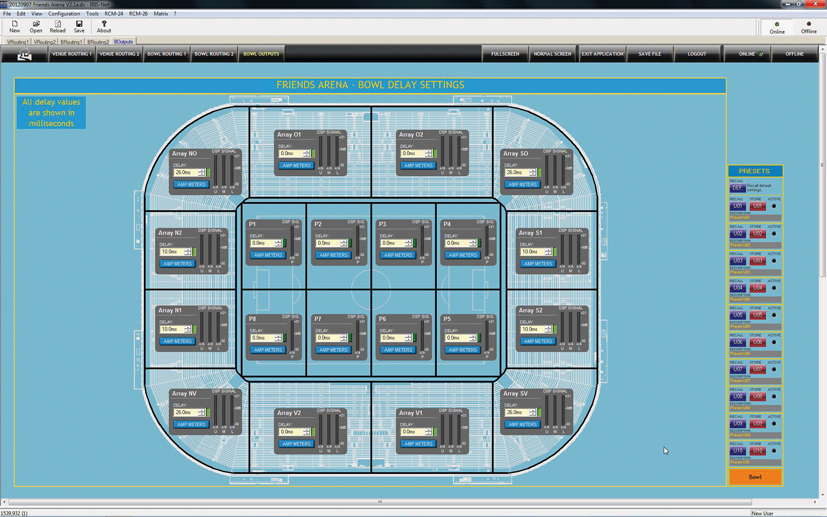This screenshot has width=827, height=517.
Task: Switch to ONLINE mode in black navigation bar
Action: coord(747,54)
